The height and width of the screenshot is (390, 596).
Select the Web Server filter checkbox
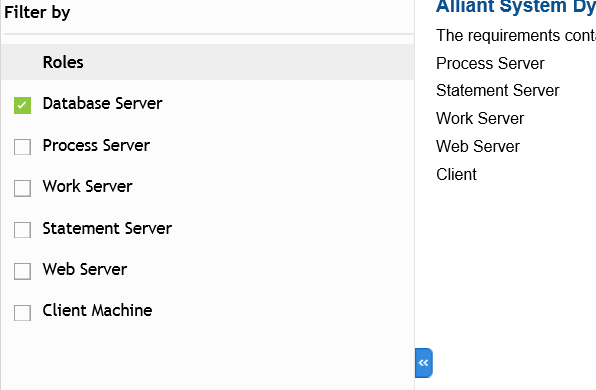pyautogui.click(x=22, y=271)
